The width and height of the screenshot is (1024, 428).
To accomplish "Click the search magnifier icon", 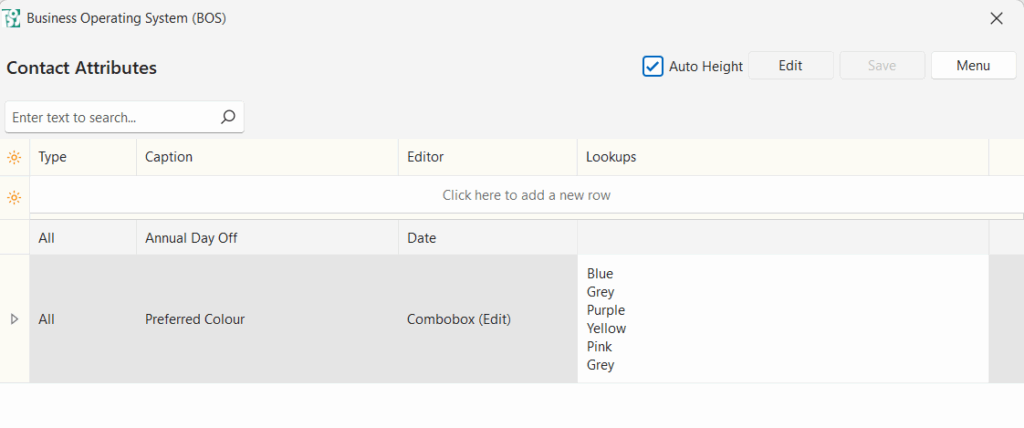I will pyautogui.click(x=228, y=117).
